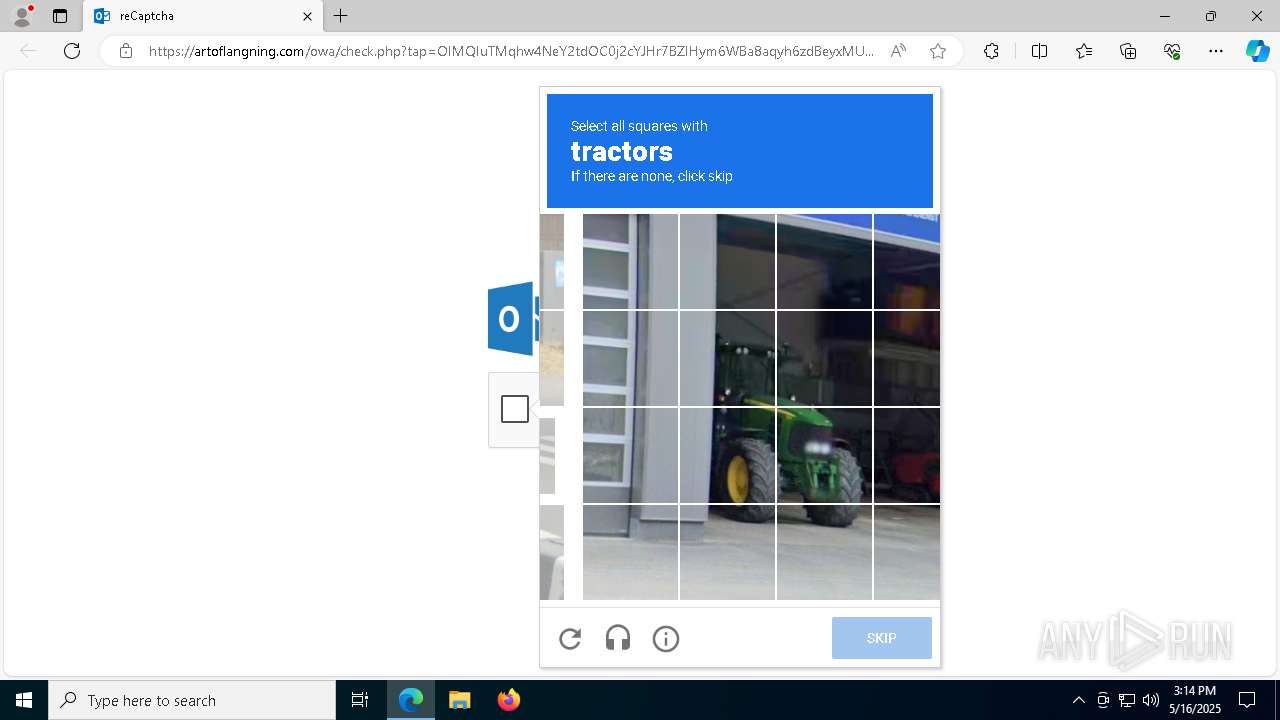The image size is (1280, 720).
Task: Open the notification center
Action: coord(1247,700)
